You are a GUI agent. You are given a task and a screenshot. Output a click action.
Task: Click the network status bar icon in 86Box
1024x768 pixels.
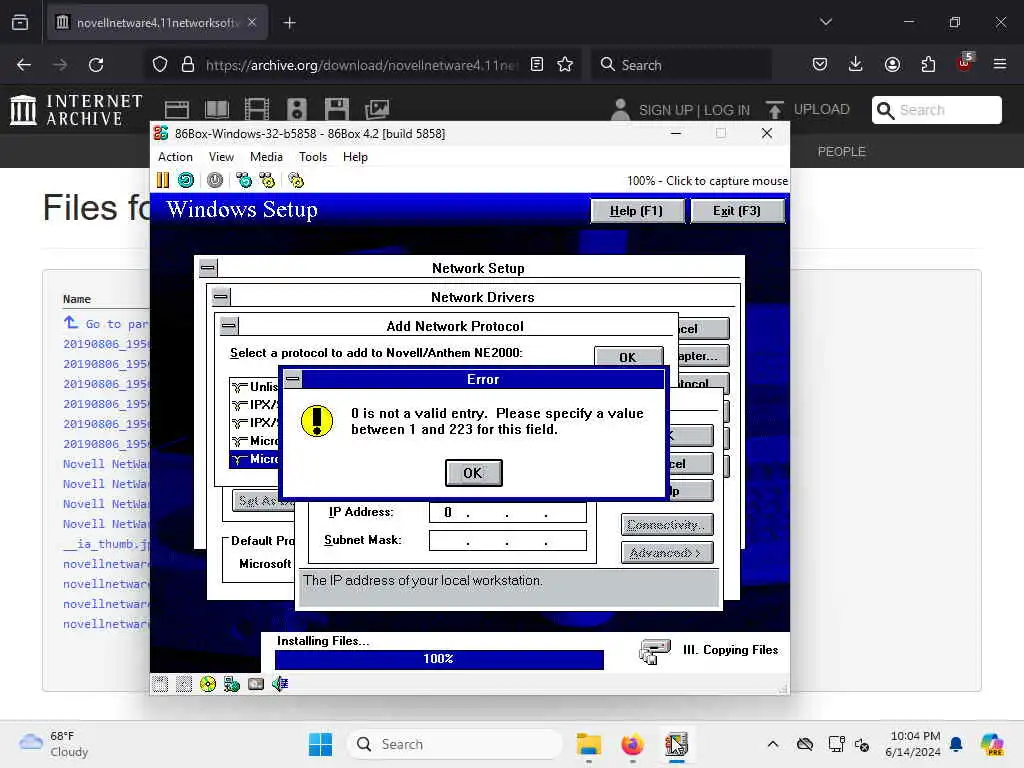pos(232,684)
